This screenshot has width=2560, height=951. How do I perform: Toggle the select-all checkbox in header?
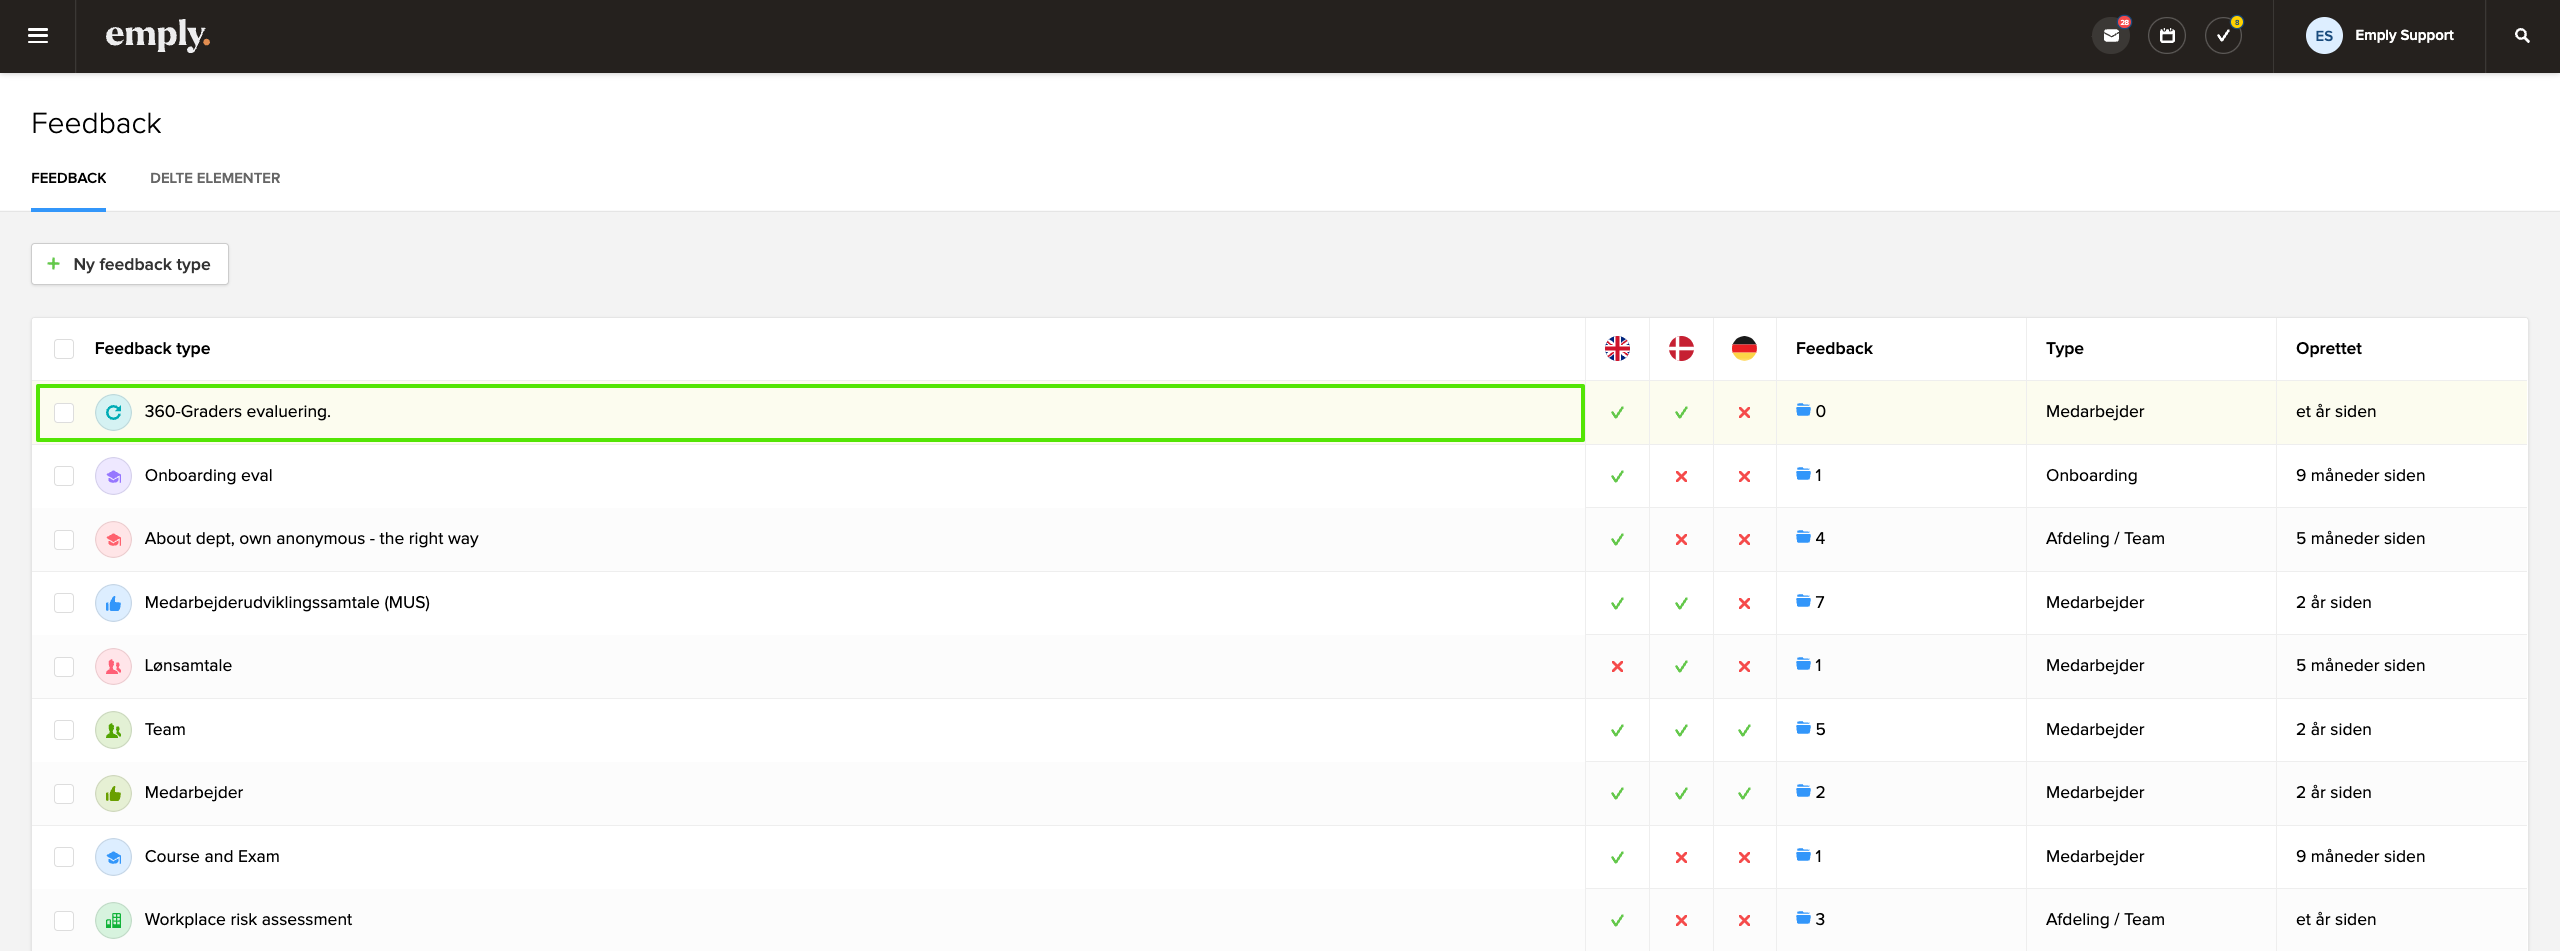tap(64, 349)
